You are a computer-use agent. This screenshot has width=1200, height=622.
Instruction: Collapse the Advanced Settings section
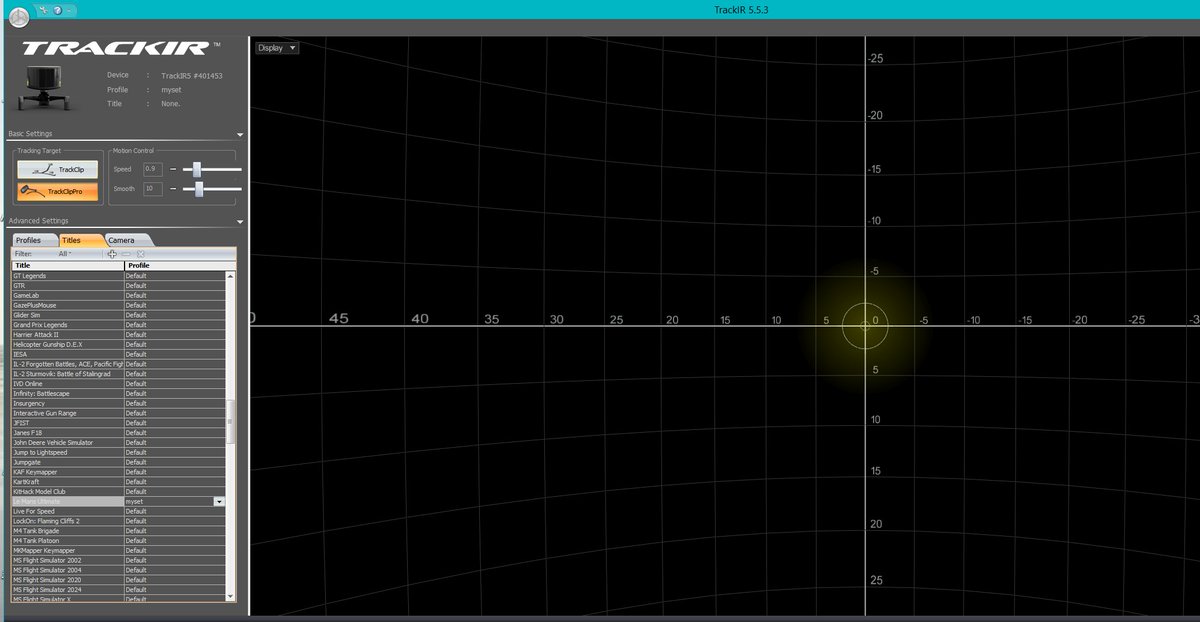(x=240, y=221)
